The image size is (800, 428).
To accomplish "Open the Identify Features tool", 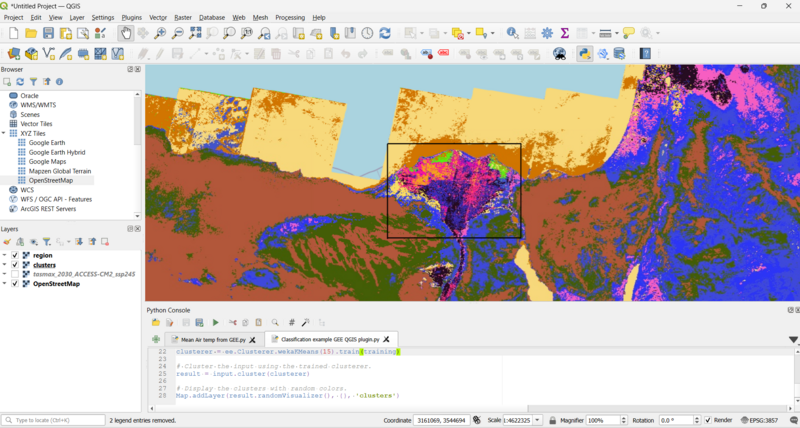I will pos(512,33).
